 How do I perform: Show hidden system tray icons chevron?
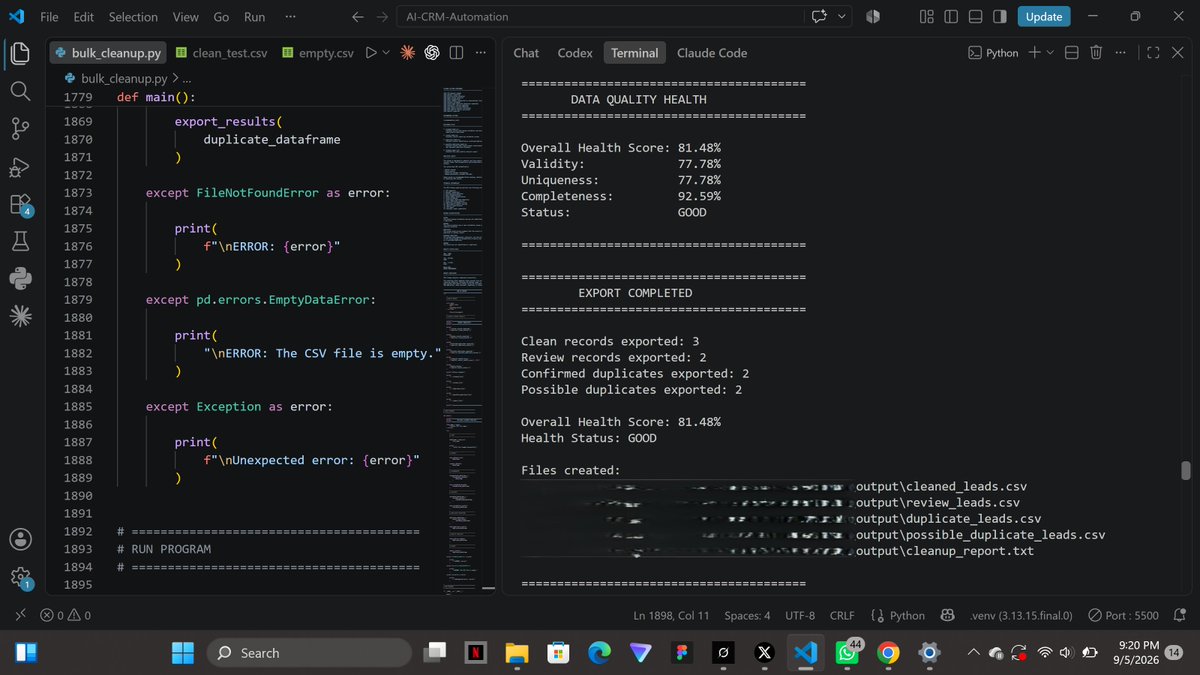pos(973,653)
